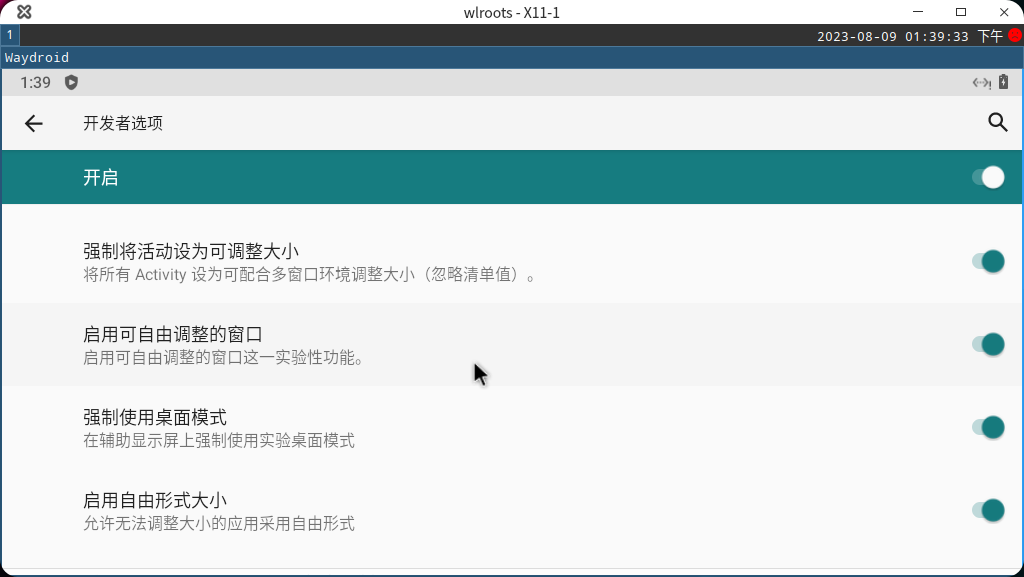Toggle 强制将活动设为可调整大小 off

(x=989, y=261)
